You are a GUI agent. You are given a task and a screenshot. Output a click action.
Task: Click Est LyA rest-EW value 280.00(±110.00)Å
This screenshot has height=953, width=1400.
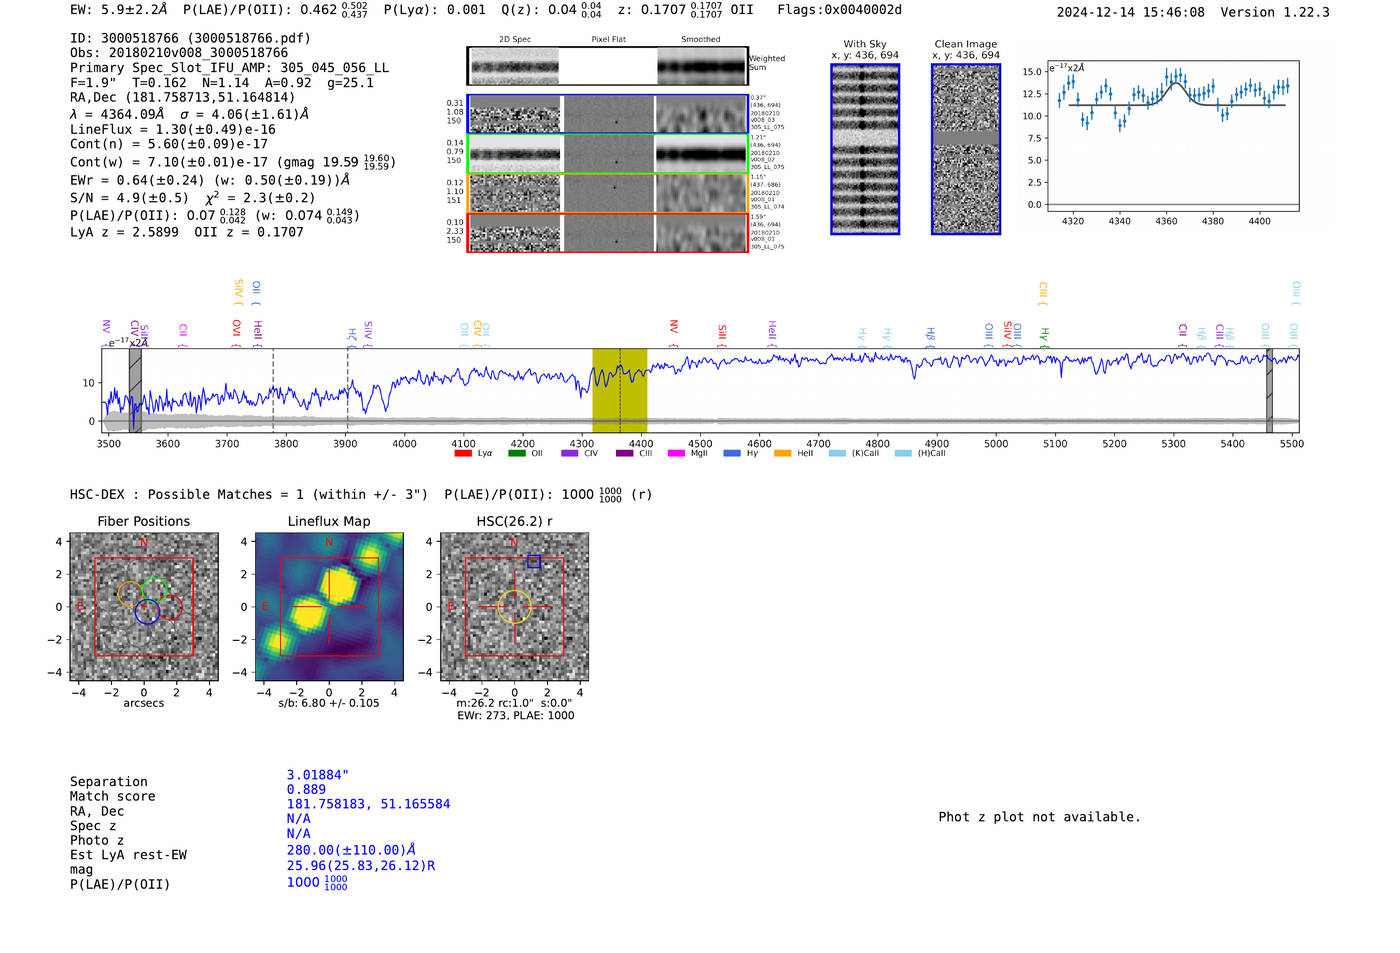[x=351, y=850]
